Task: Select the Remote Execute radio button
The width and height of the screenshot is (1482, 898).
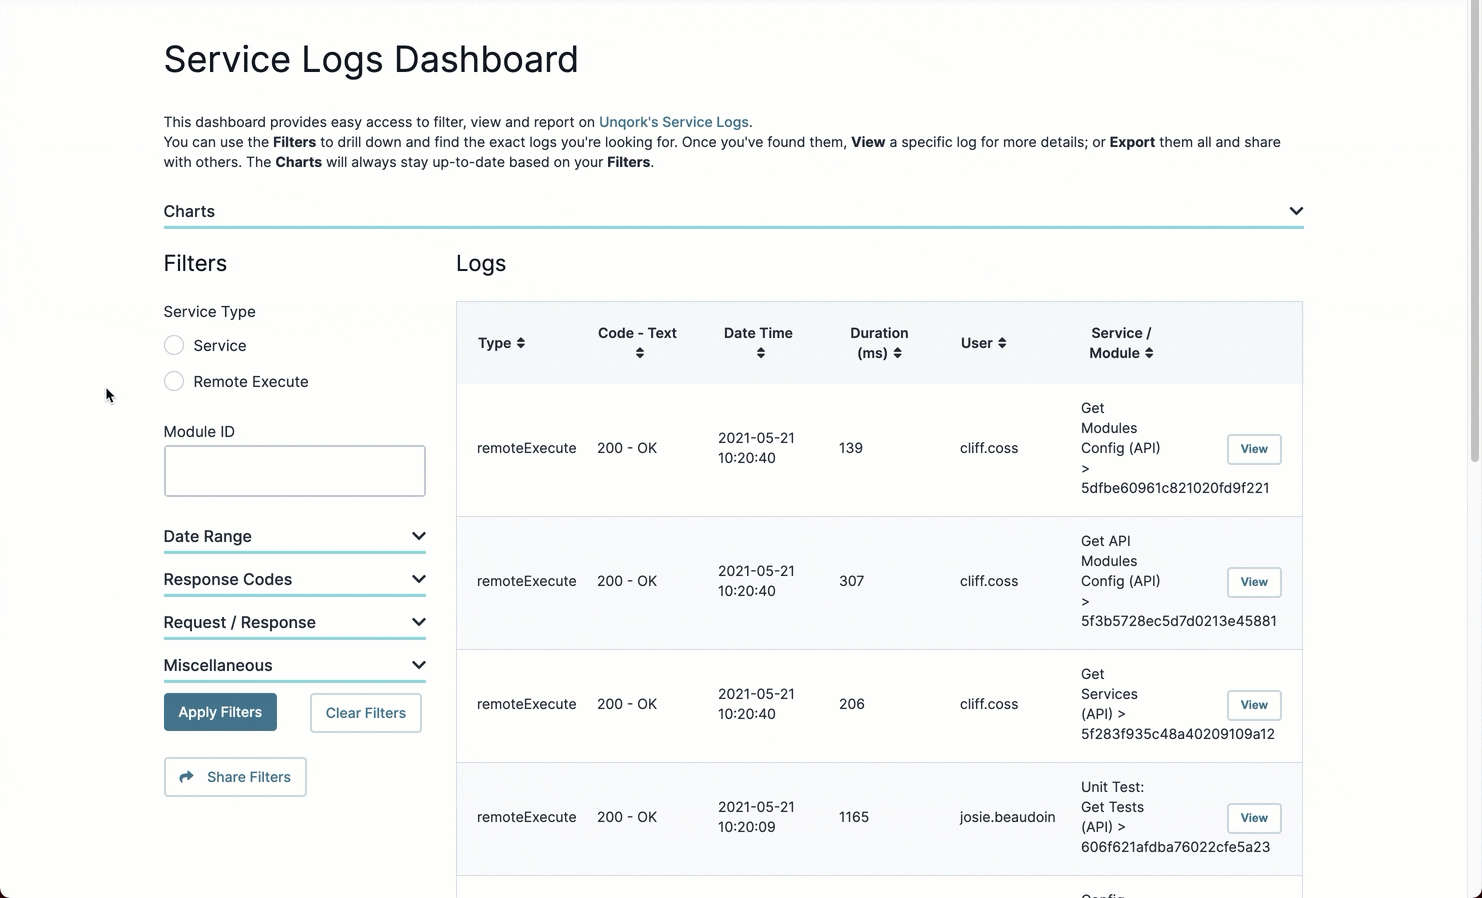Action: click(x=174, y=381)
